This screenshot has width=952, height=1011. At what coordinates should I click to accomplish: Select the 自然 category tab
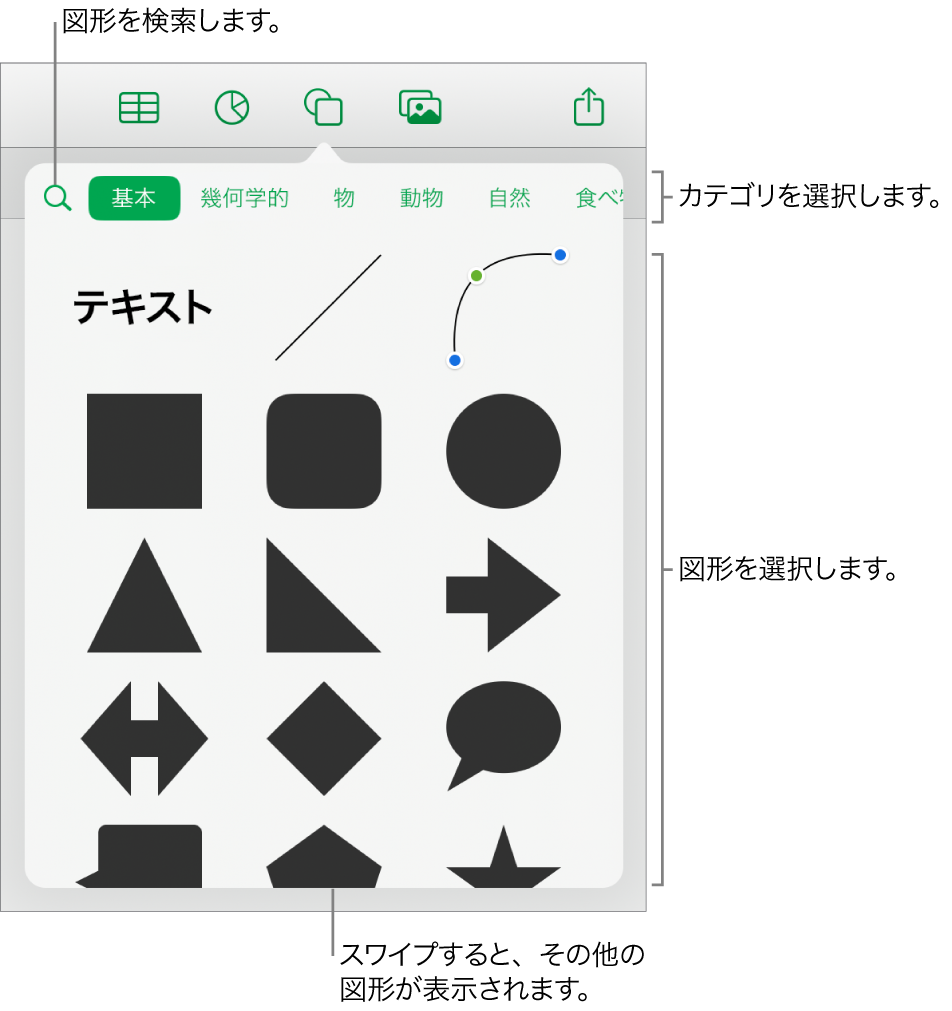coord(510,198)
